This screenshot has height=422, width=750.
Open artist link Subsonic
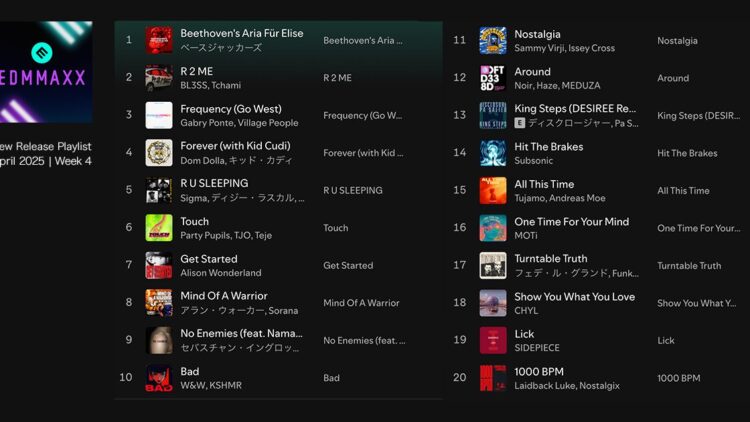(x=533, y=161)
